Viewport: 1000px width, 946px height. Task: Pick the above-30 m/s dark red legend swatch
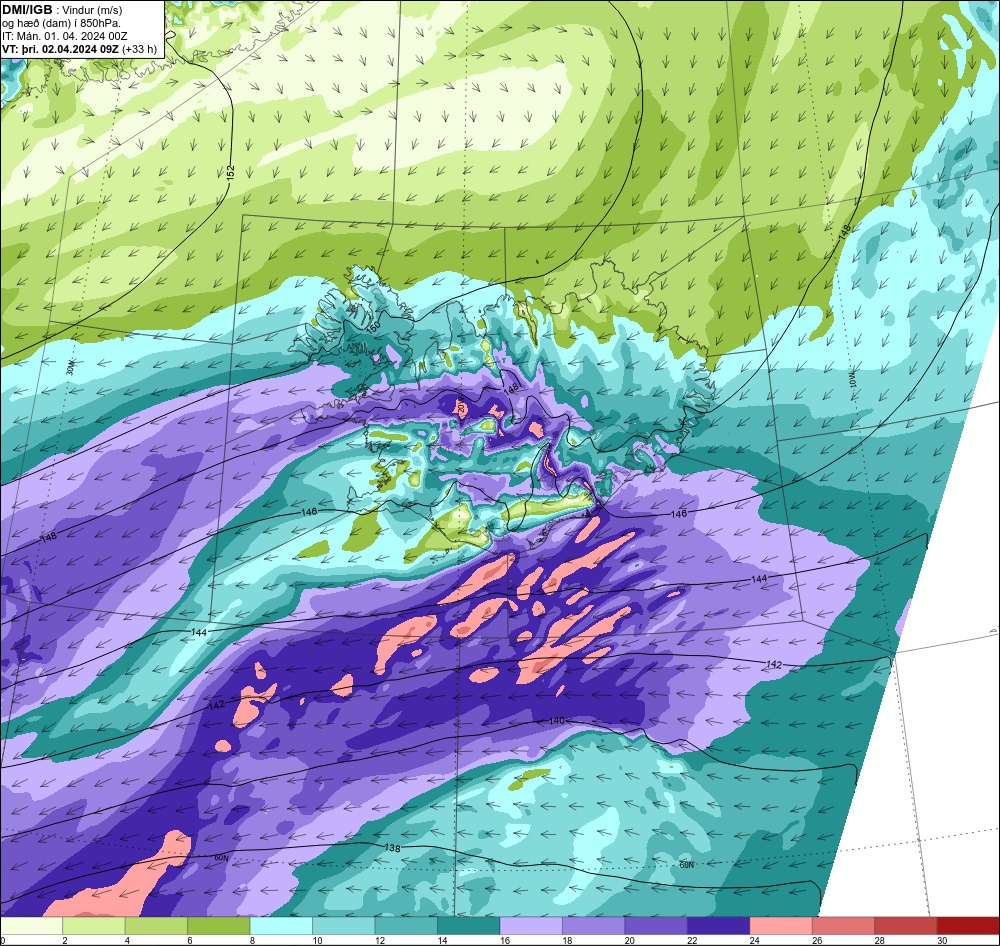(x=969, y=926)
